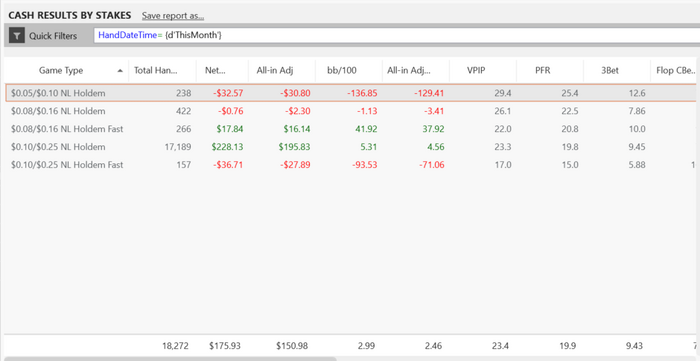This screenshot has height=361, width=700.
Task: Click the Quick Filters label
Action: (53, 36)
